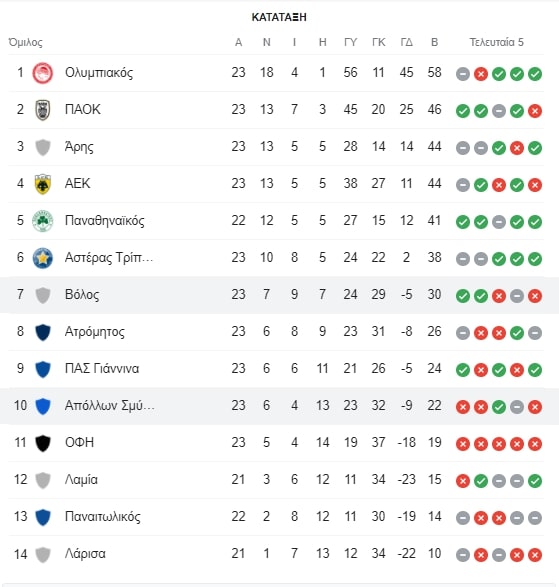The height and width of the screenshot is (587, 559).
Task: Click the AEK yellow crest icon
Action: pos(43,184)
